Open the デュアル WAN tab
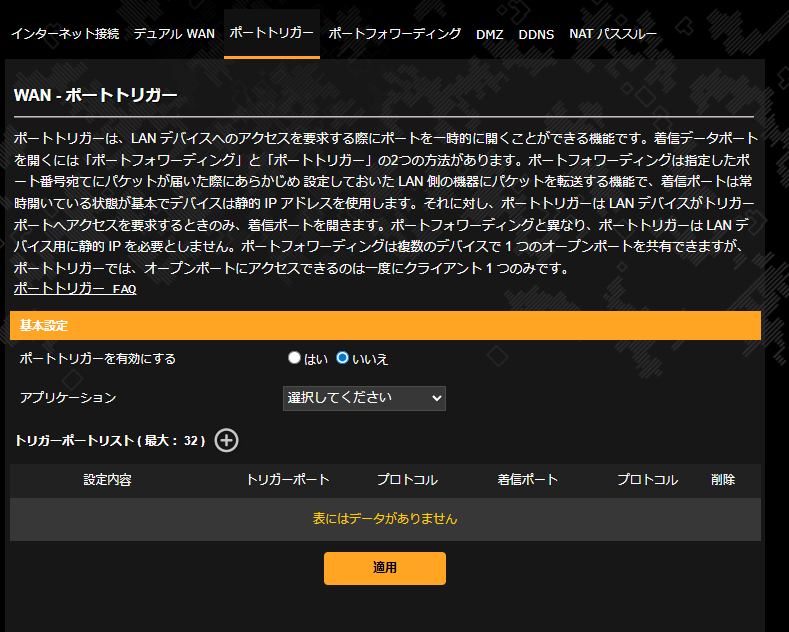The width and height of the screenshot is (789, 632). pyautogui.click(x=174, y=34)
